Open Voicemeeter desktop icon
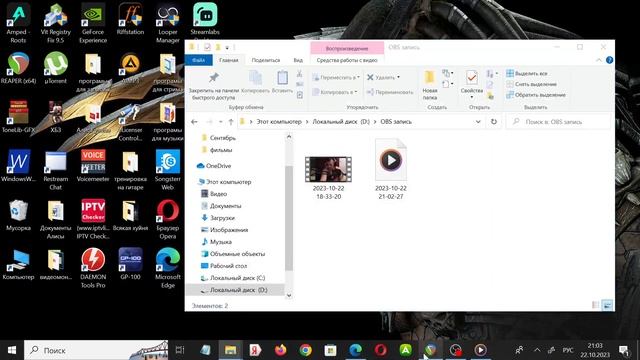 pyautogui.click(x=93, y=166)
